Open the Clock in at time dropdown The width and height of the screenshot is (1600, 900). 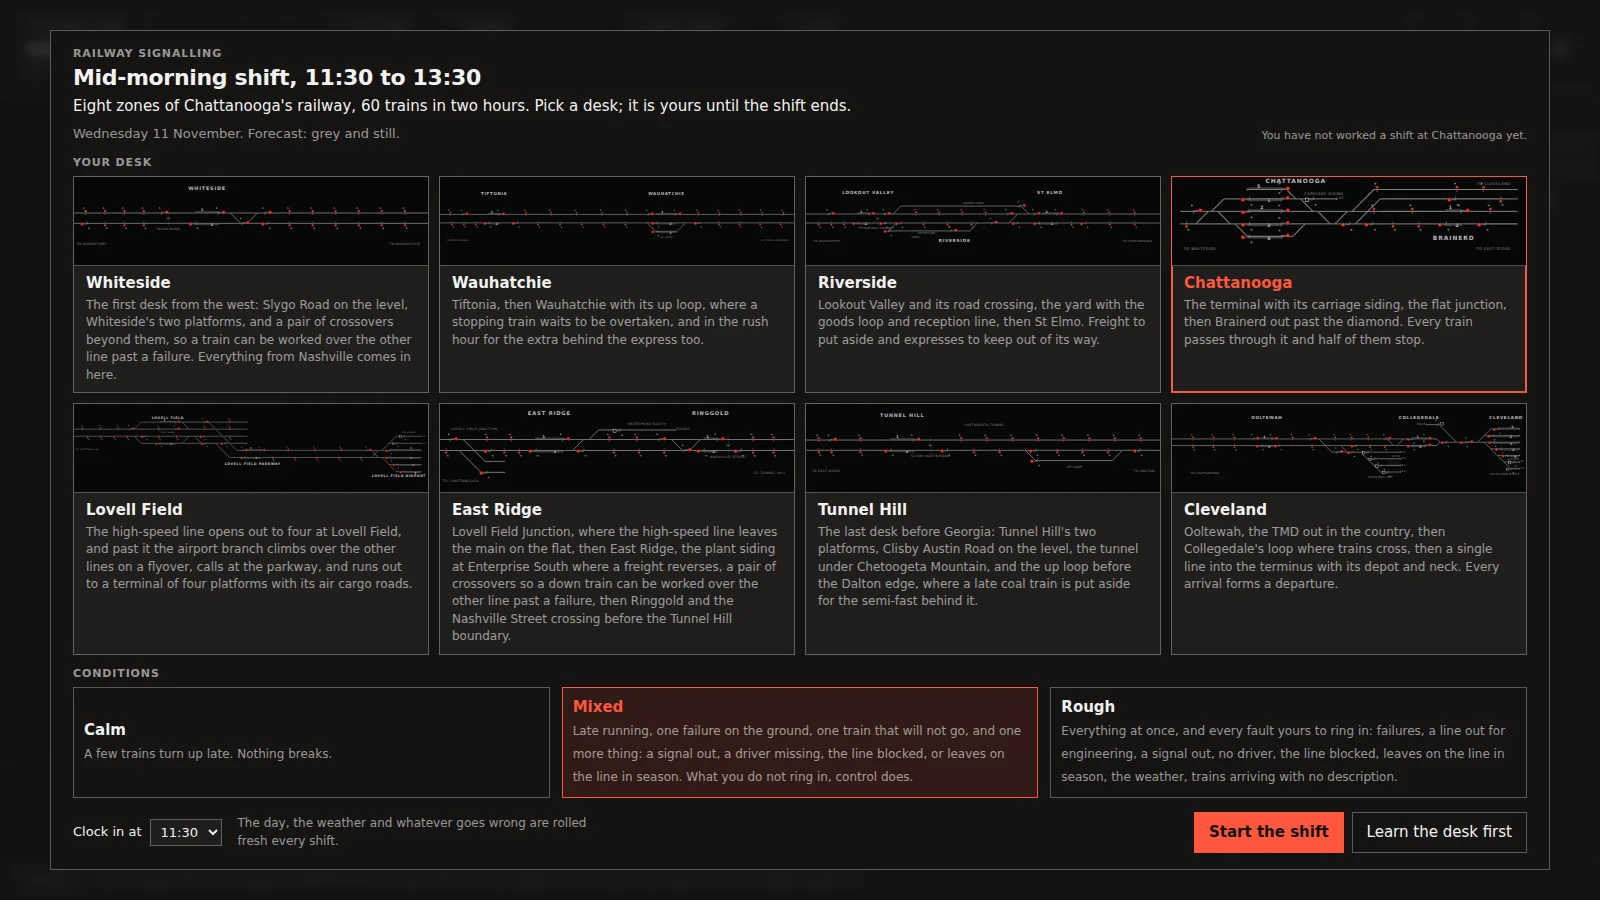click(x=186, y=832)
